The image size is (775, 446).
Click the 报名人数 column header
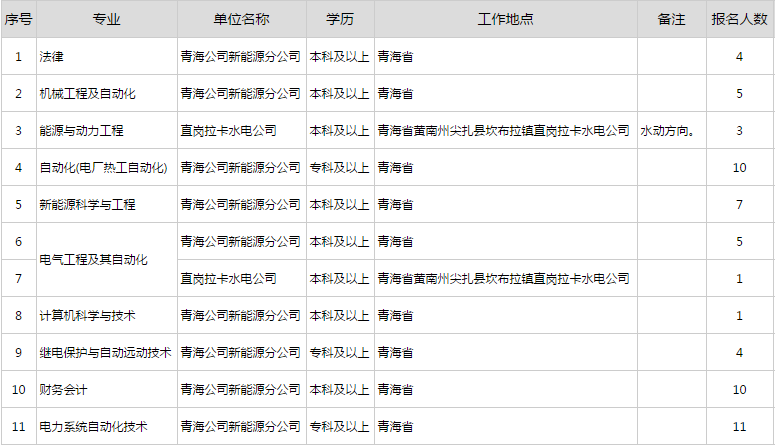pyautogui.click(x=739, y=20)
